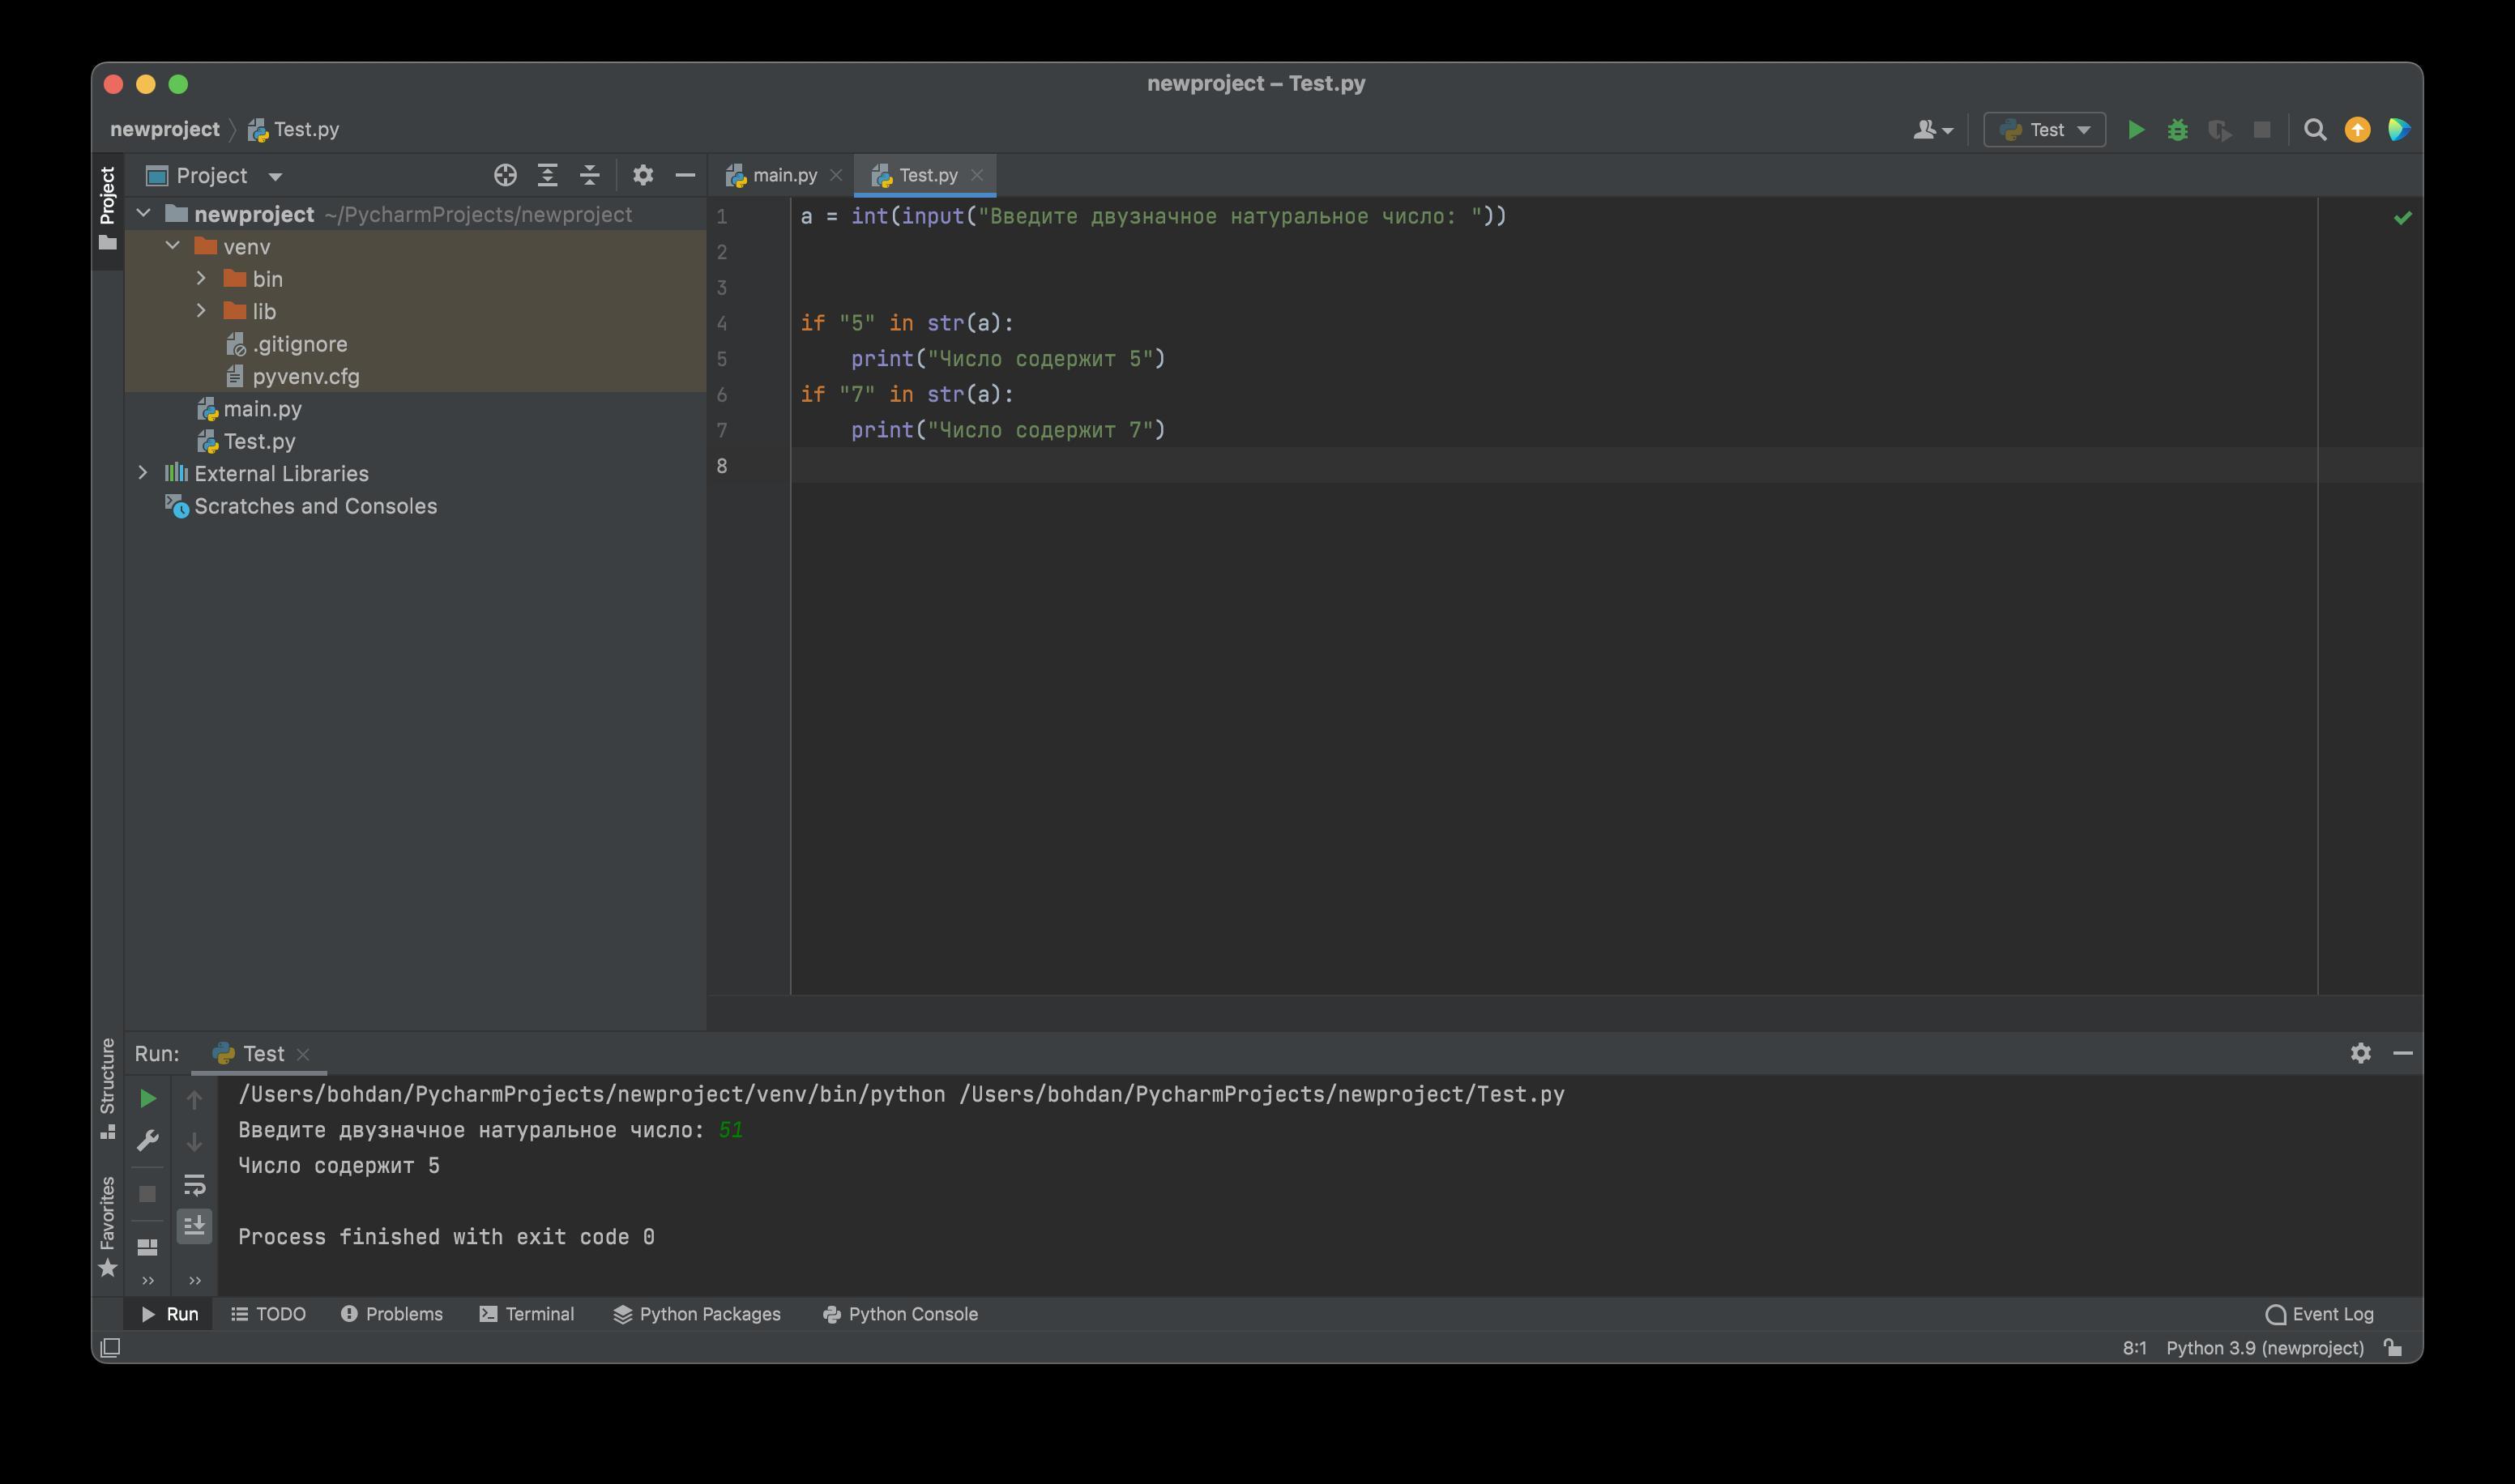
Task: Start debugging with the bug icon
Action: coord(2177,130)
